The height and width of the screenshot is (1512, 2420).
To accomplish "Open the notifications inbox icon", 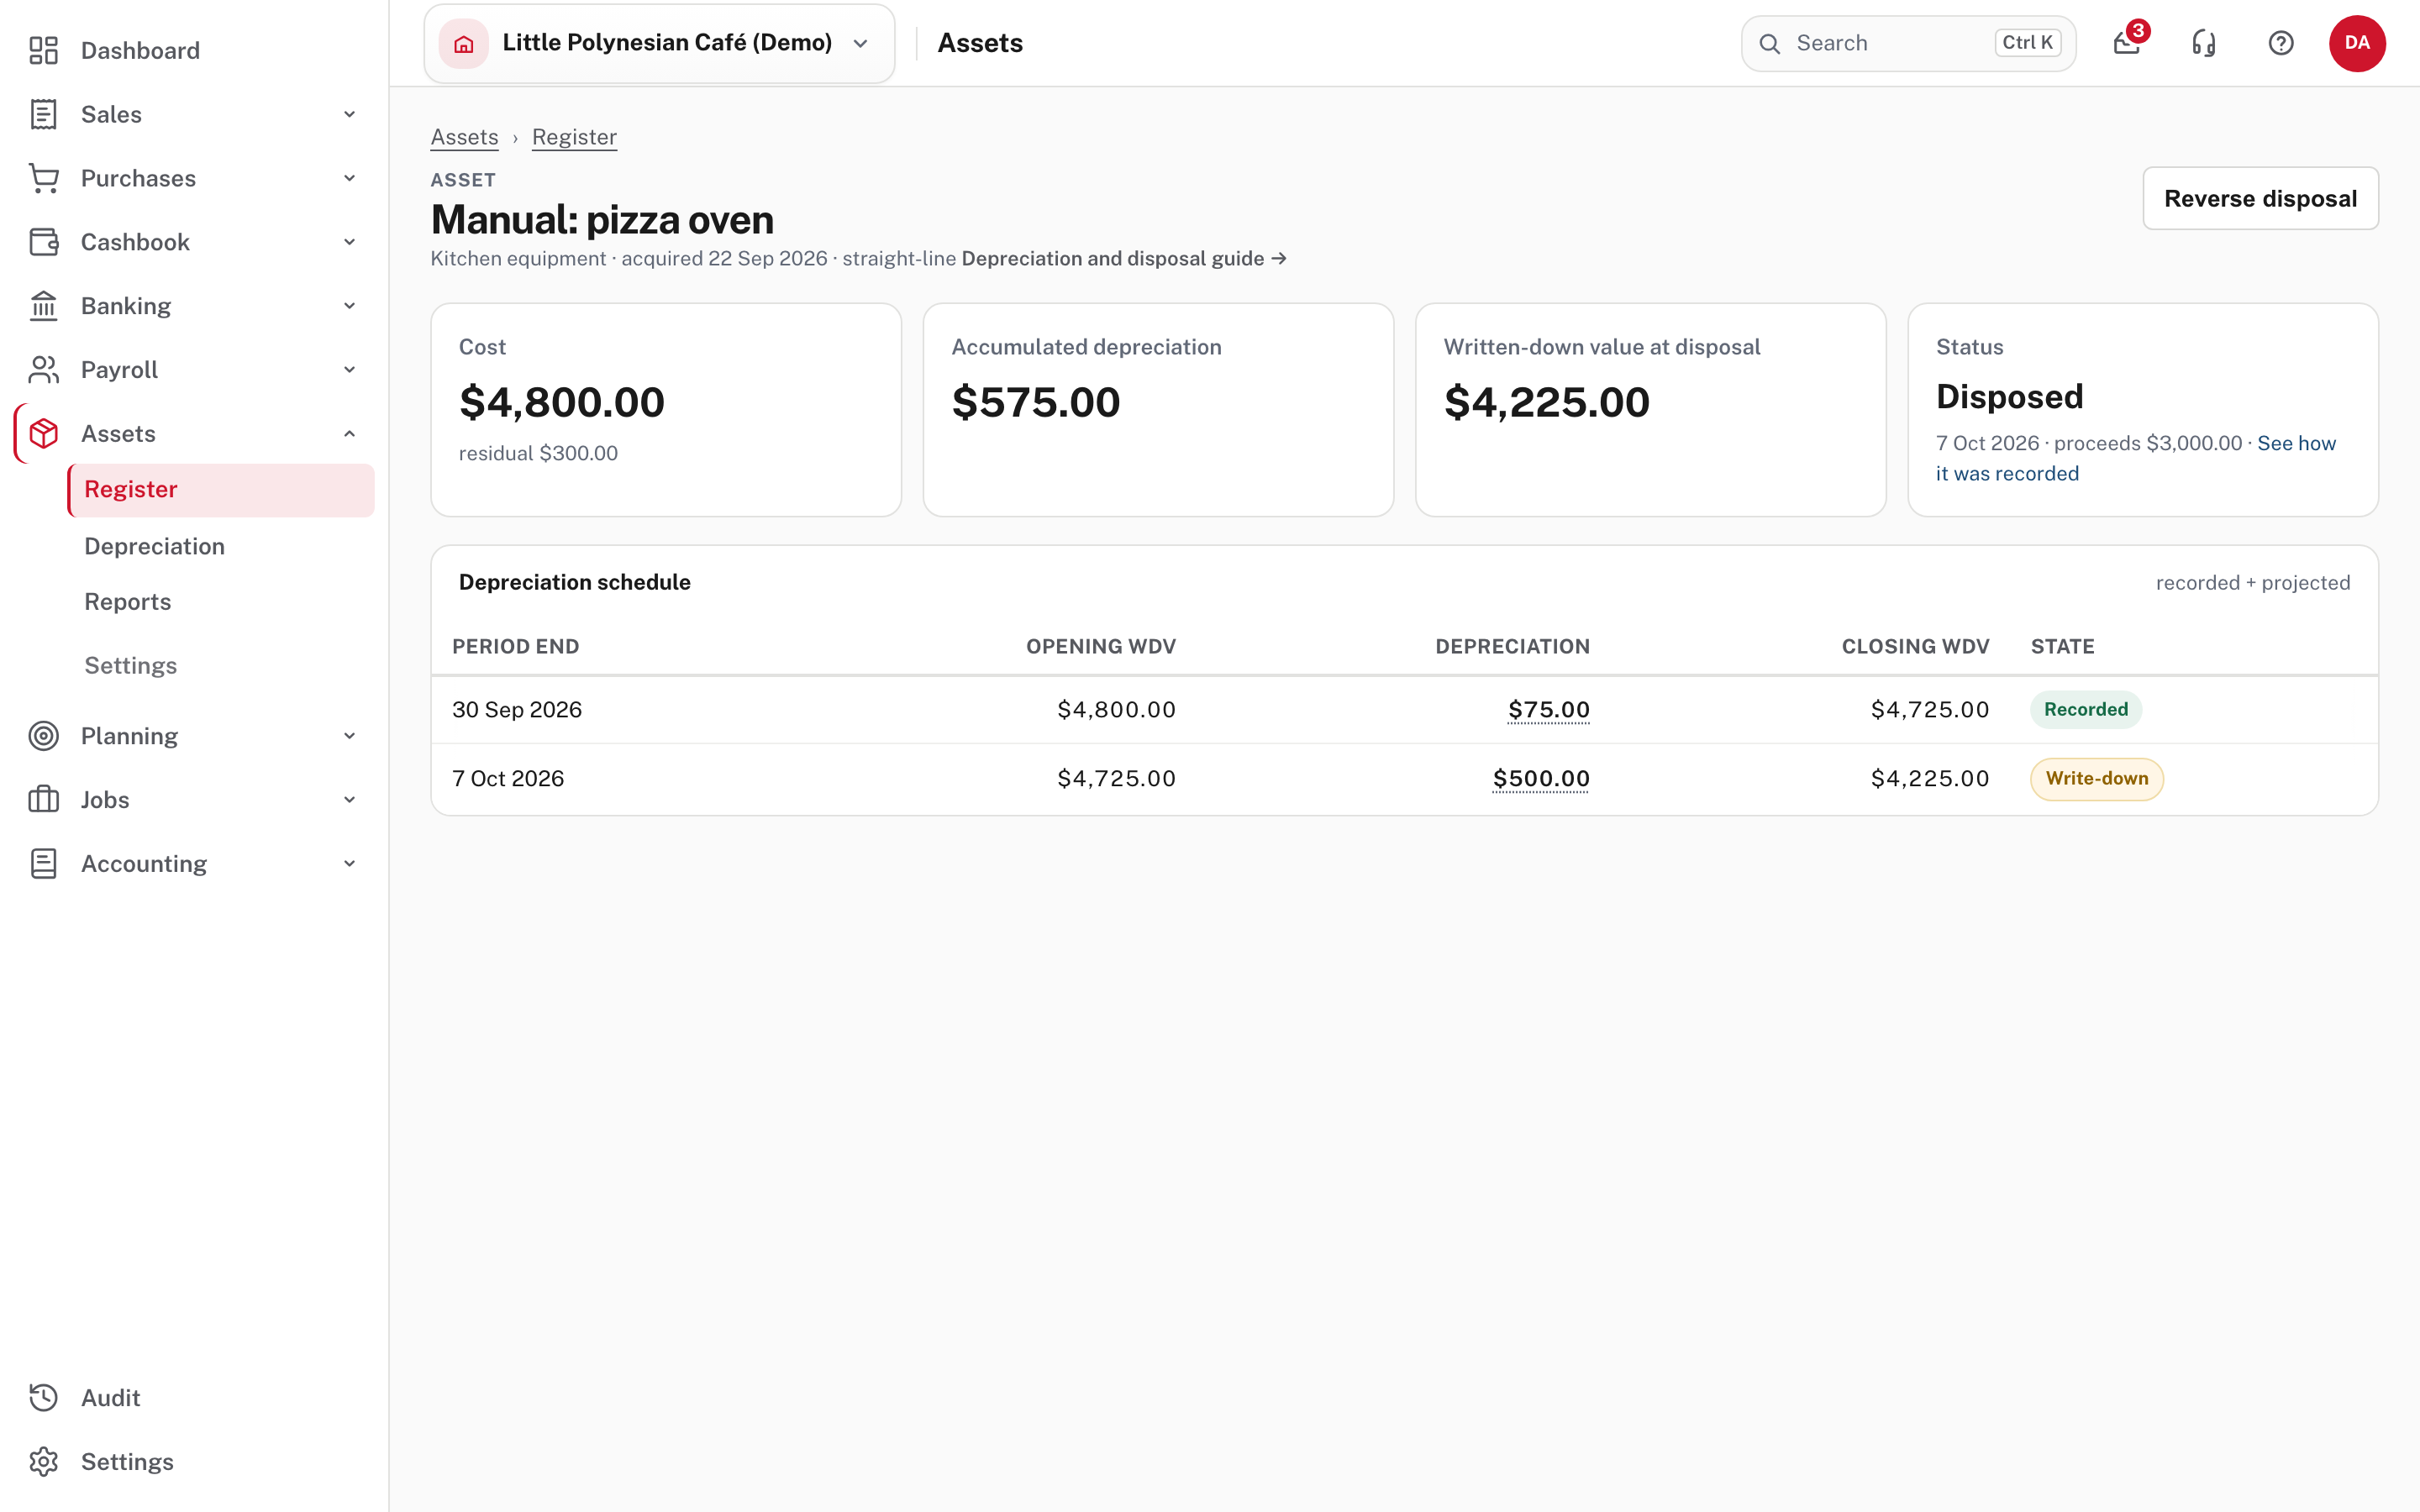I will [2127, 43].
